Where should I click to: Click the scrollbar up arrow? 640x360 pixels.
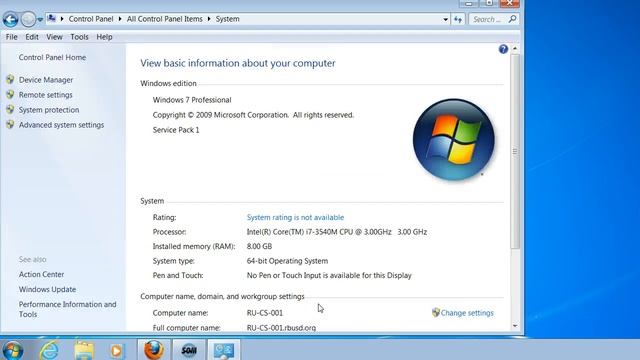coord(515,48)
